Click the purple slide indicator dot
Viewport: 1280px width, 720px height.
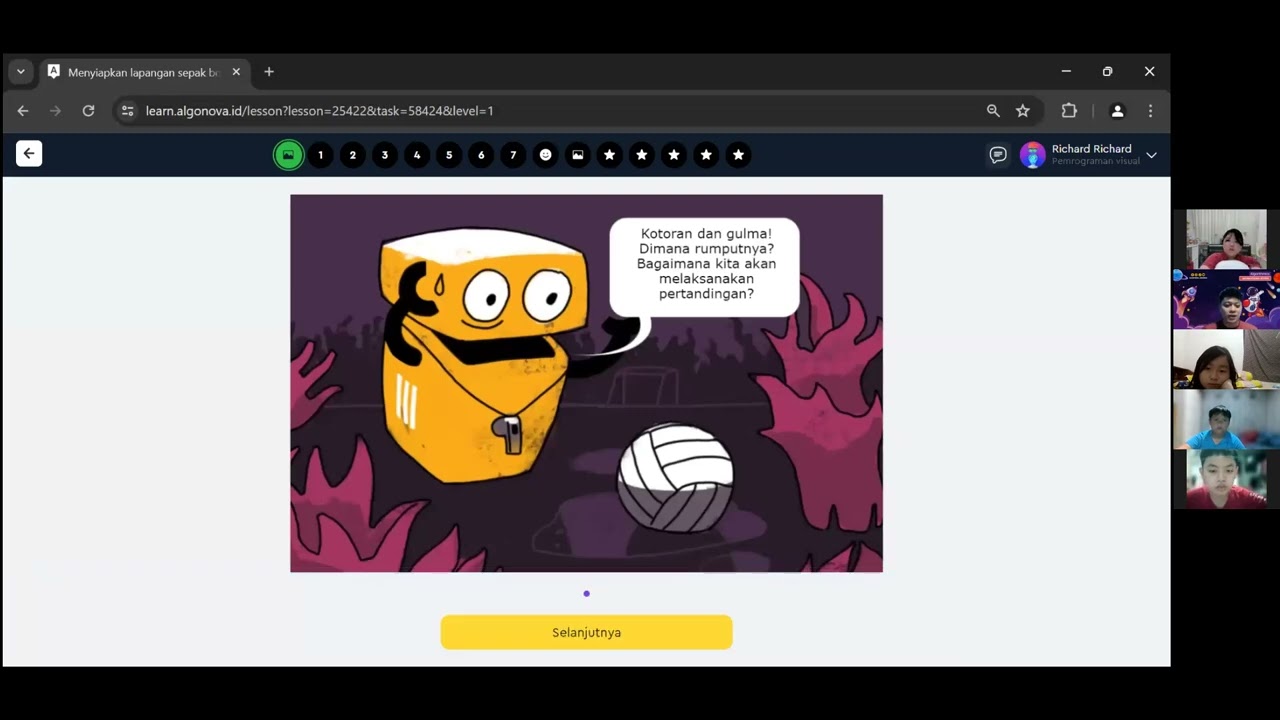point(586,594)
